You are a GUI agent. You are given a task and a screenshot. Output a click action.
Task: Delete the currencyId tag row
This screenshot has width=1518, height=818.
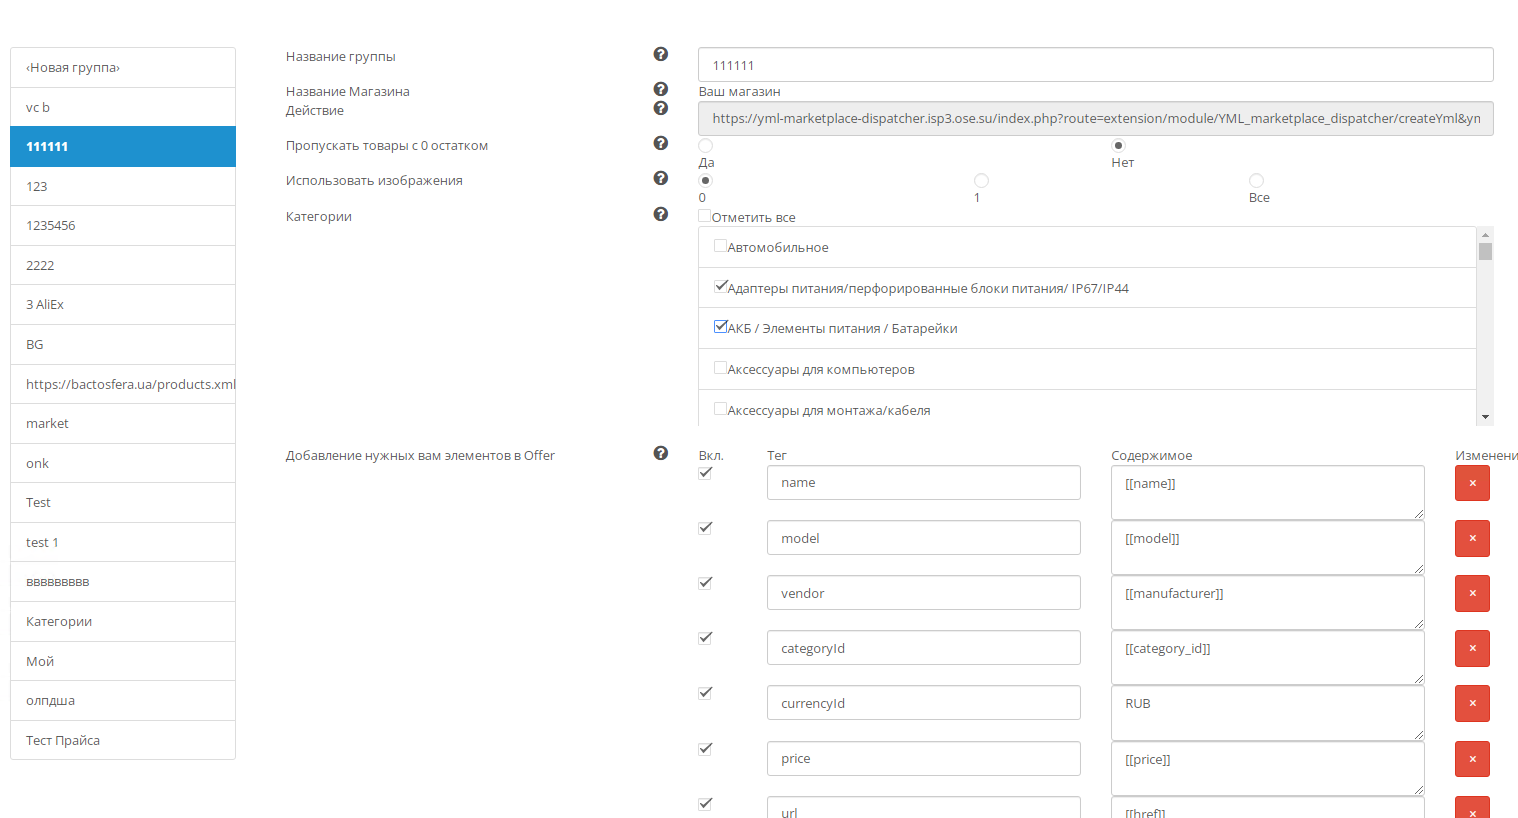click(x=1472, y=703)
